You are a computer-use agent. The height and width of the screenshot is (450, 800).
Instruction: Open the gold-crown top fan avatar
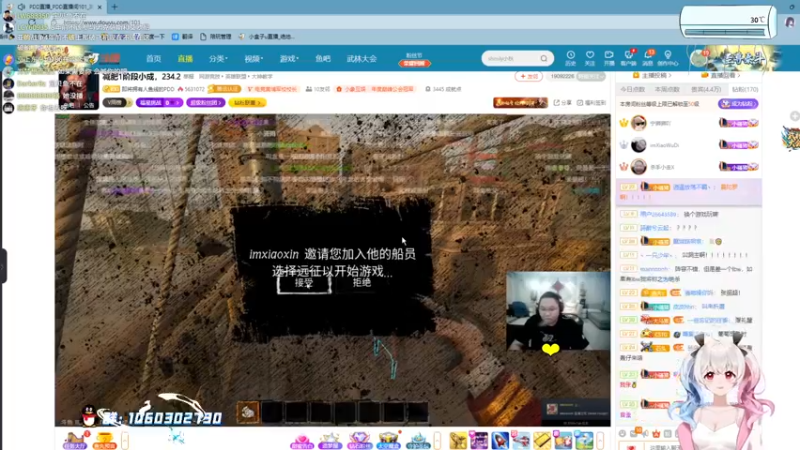point(638,122)
